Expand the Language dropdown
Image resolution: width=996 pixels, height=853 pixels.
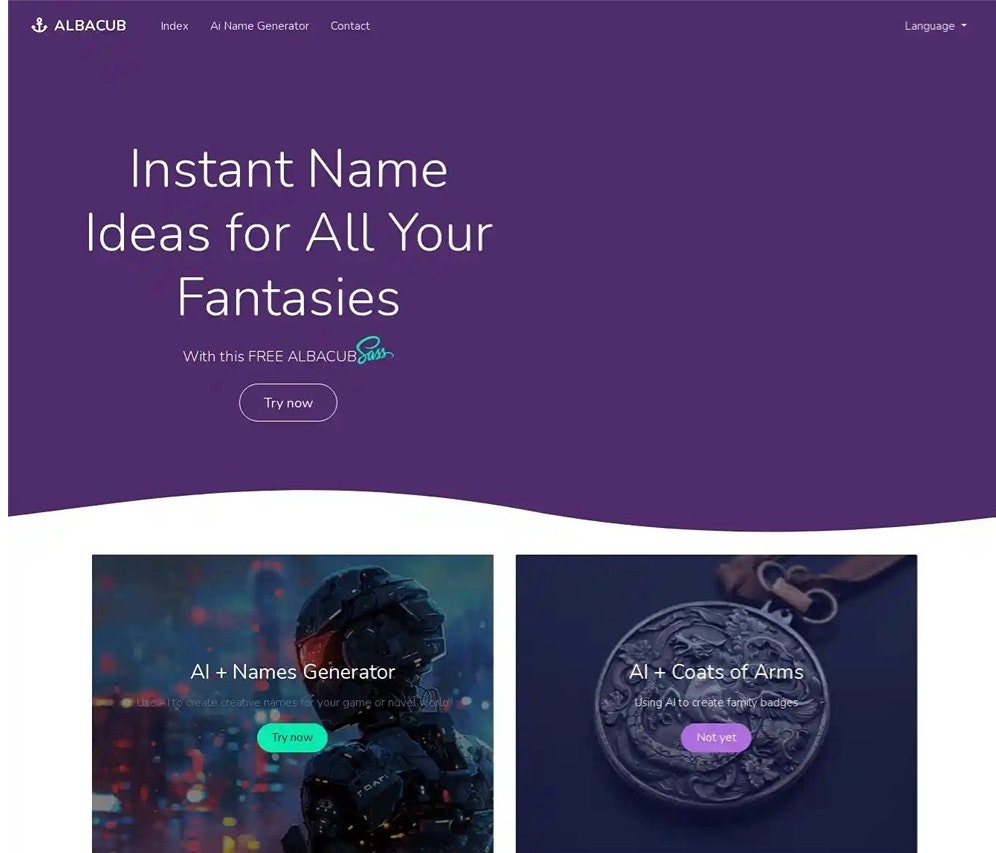(935, 26)
